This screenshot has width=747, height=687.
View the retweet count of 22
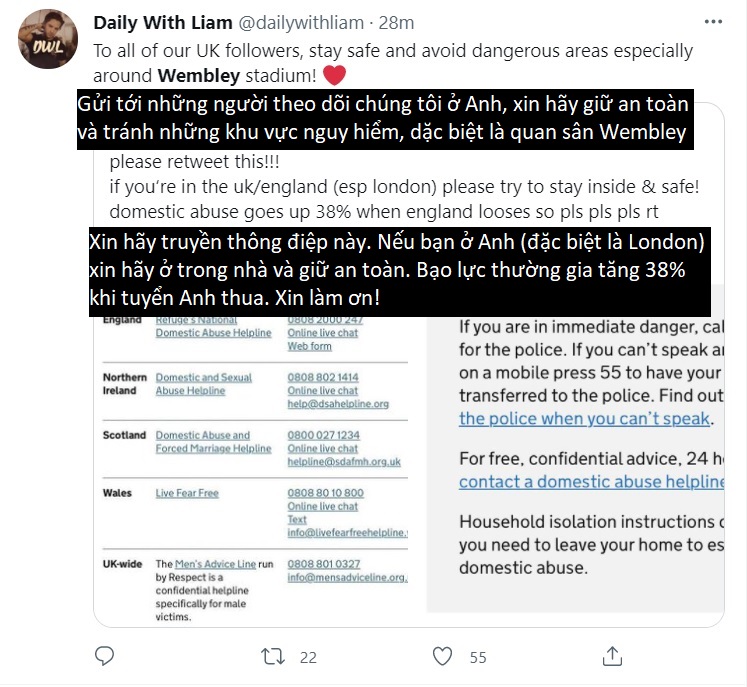(308, 657)
